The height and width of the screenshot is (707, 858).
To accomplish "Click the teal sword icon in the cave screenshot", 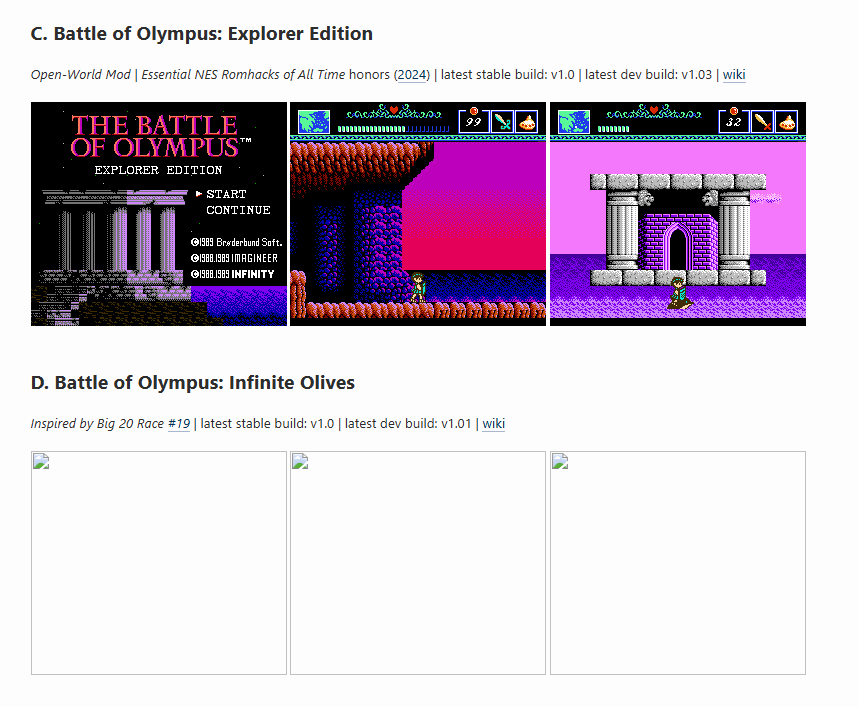I will pos(501,121).
